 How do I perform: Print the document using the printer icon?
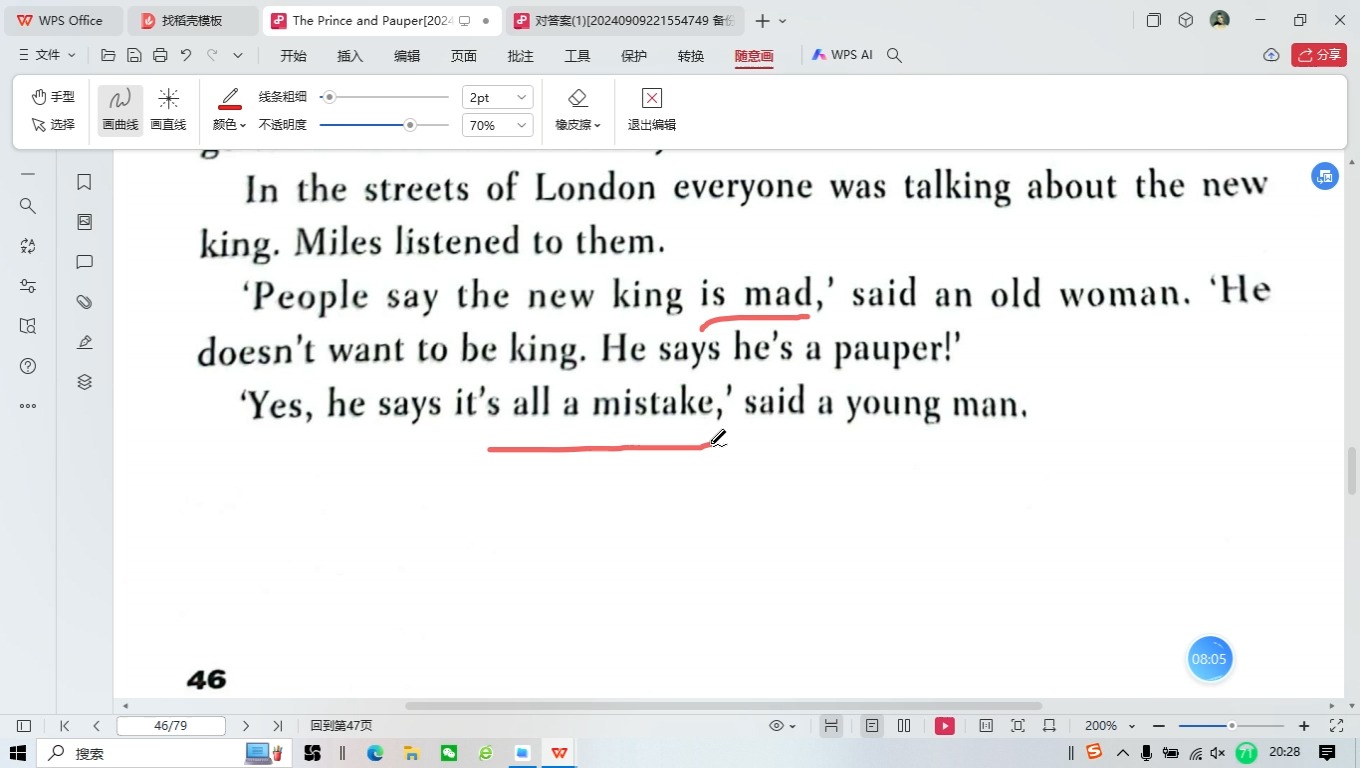click(x=160, y=55)
